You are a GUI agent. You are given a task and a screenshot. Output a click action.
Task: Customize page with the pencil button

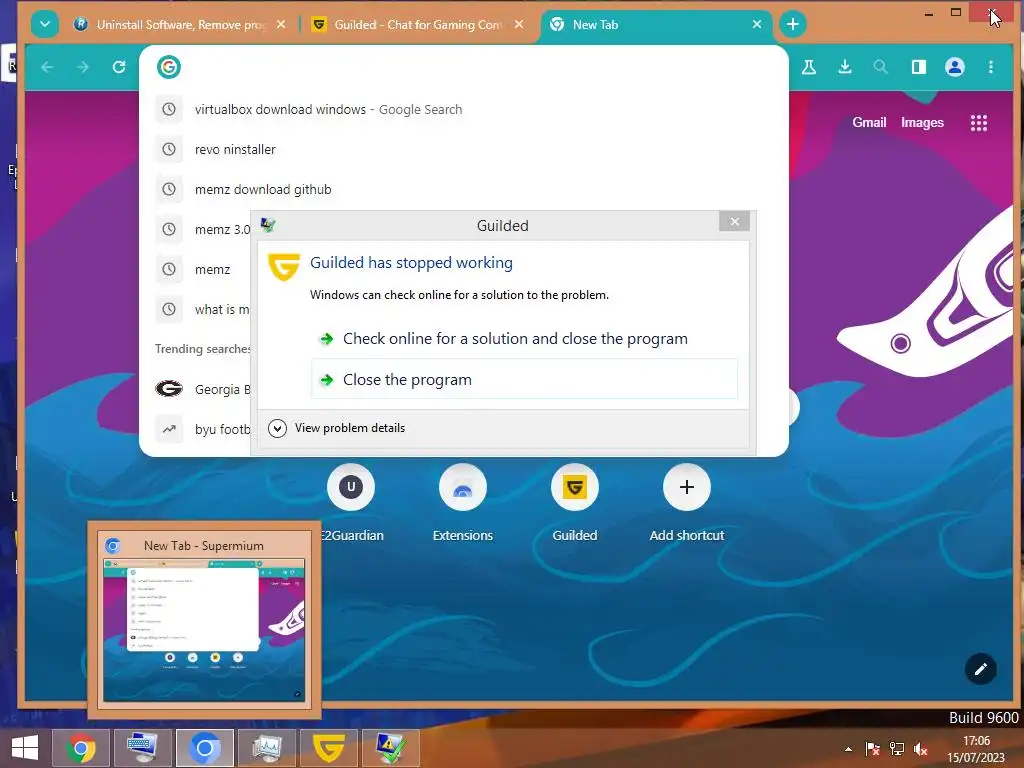[x=980, y=668]
